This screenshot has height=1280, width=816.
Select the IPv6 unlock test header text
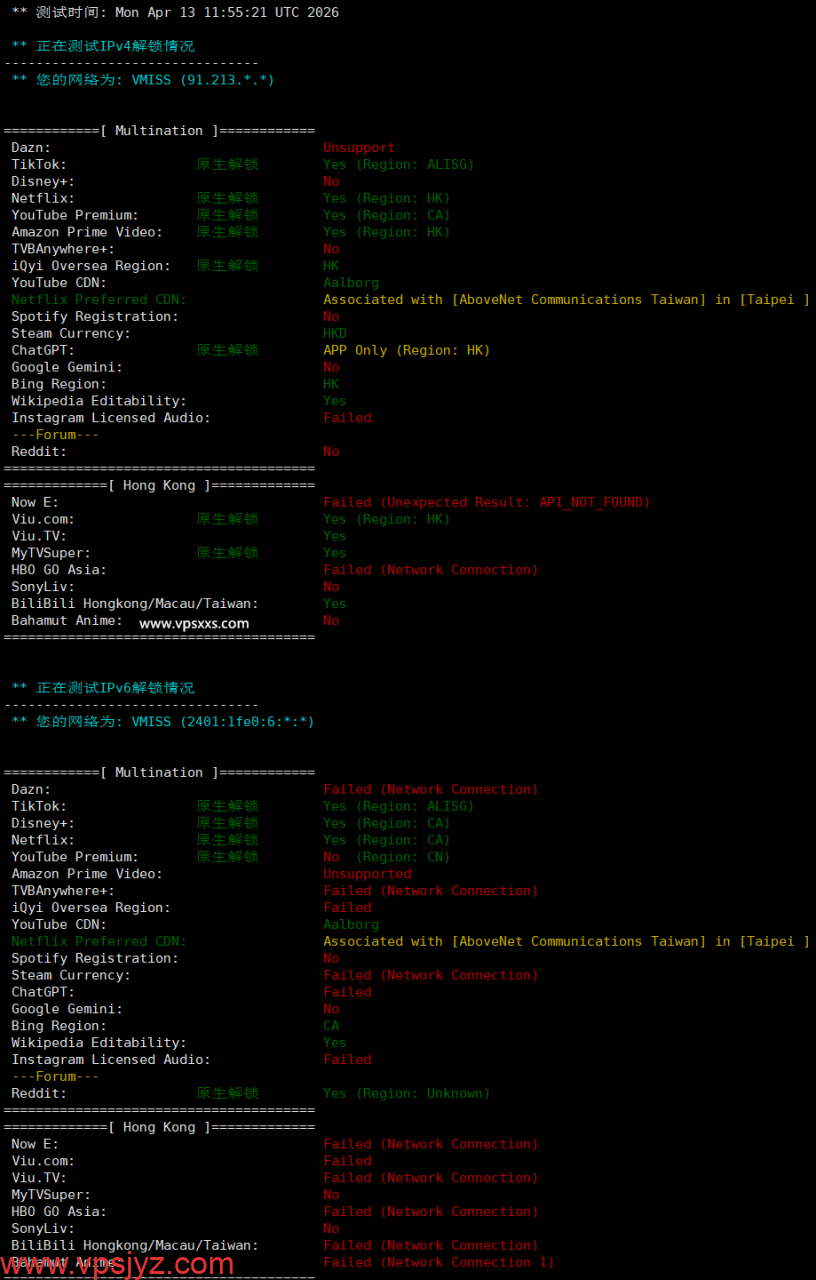pyautogui.click(x=103, y=688)
